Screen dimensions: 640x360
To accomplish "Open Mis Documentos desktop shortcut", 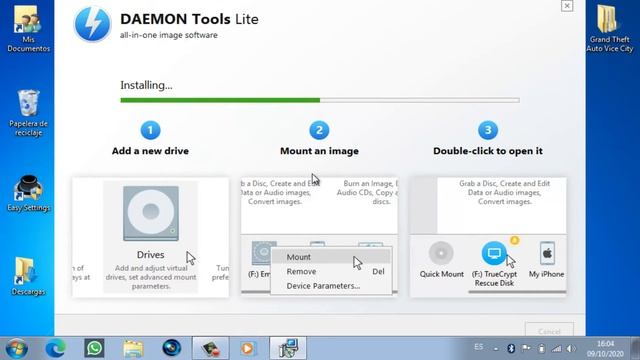I will pyautogui.click(x=28, y=29).
